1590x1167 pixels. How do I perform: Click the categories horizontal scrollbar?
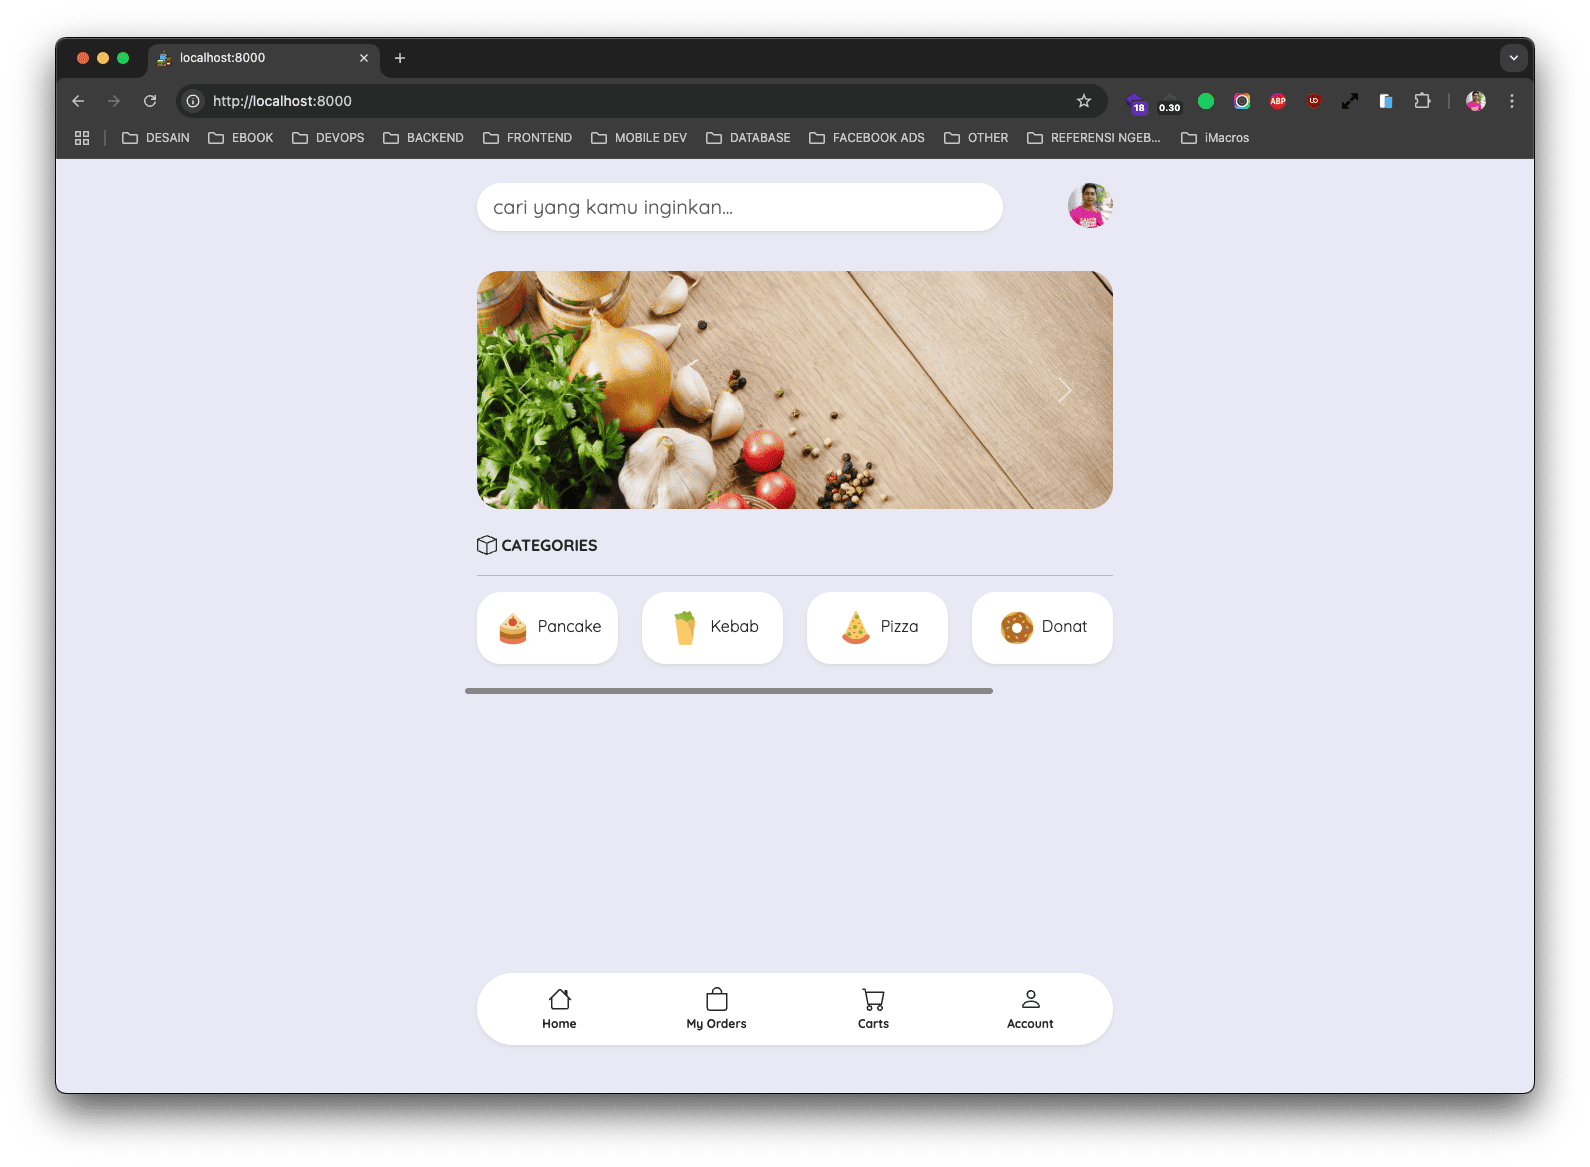728,691
